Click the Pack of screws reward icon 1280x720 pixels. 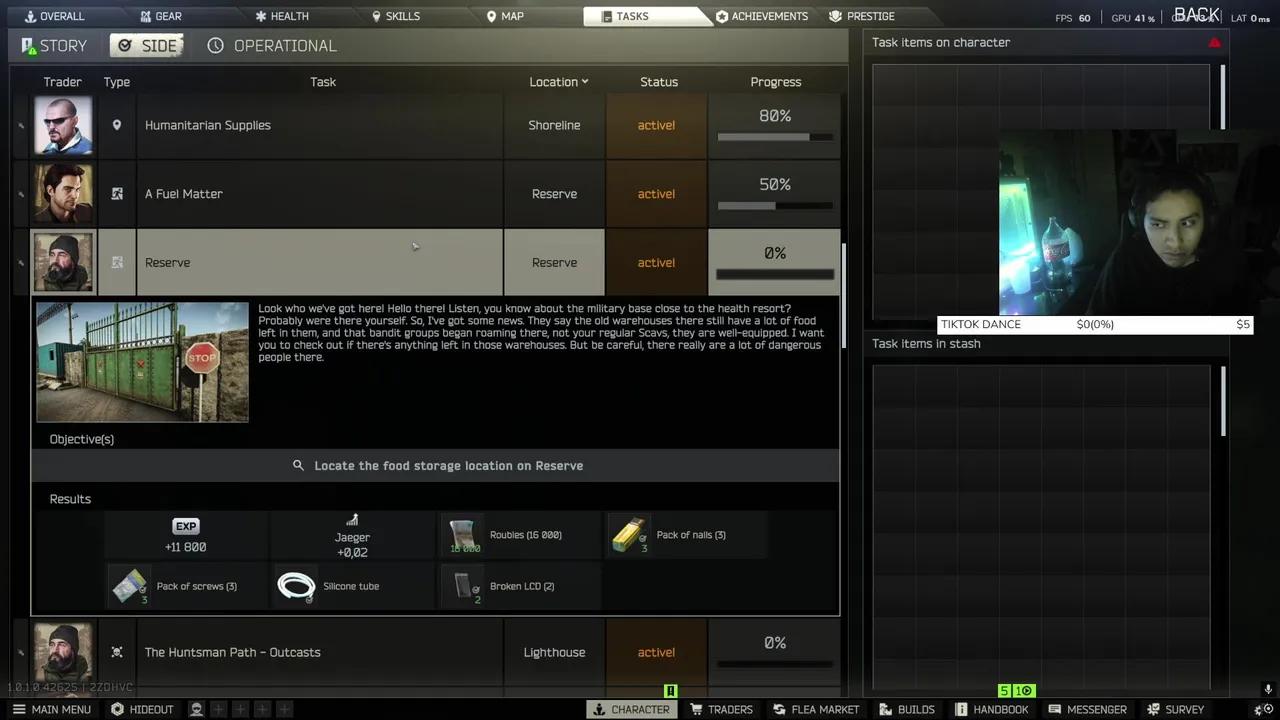130,586
